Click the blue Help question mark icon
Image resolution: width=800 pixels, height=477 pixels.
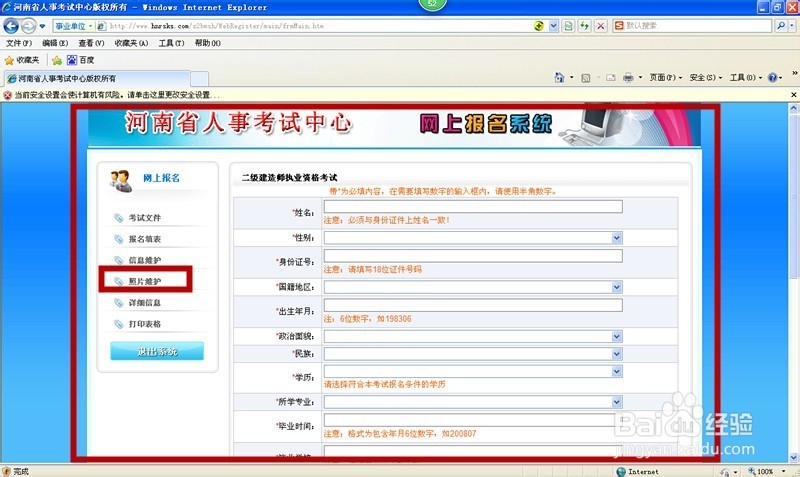(772, 78)
